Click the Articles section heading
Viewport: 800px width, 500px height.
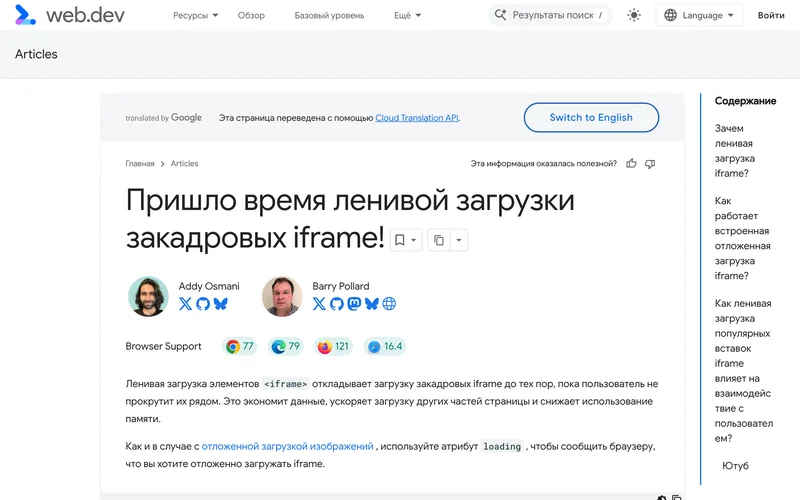[x=36, y=54]
